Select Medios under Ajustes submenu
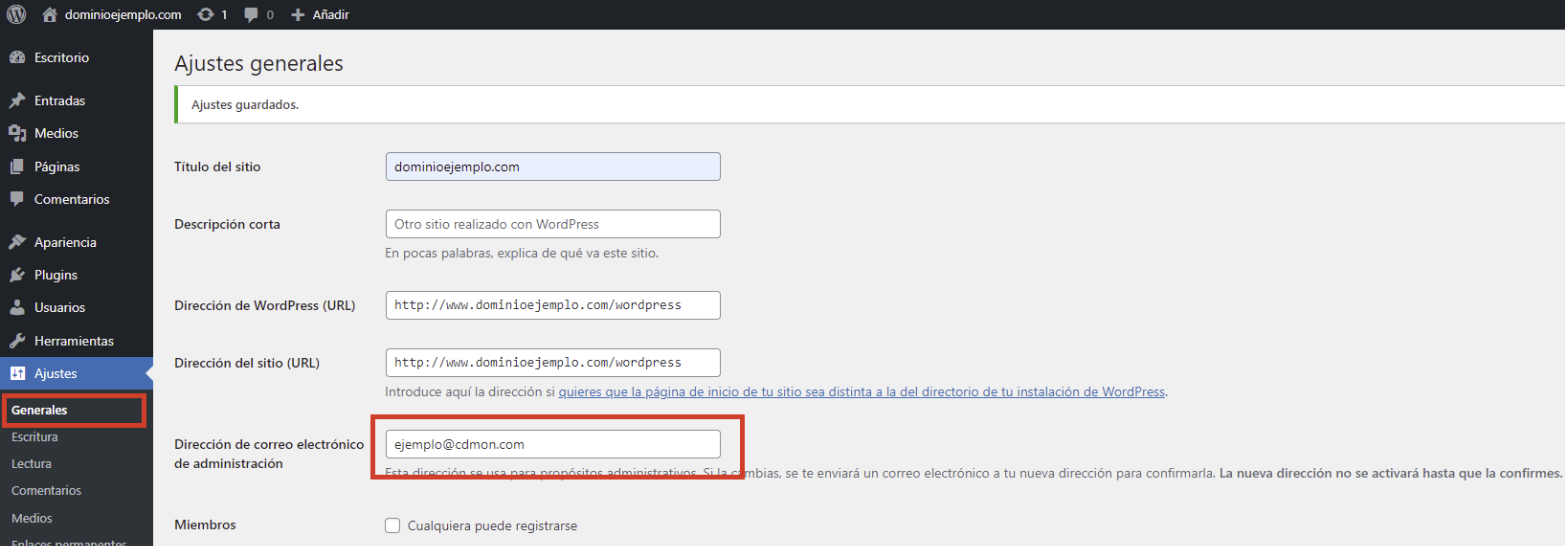Screen dimensions: 1565x546 (x=31, y=518)
